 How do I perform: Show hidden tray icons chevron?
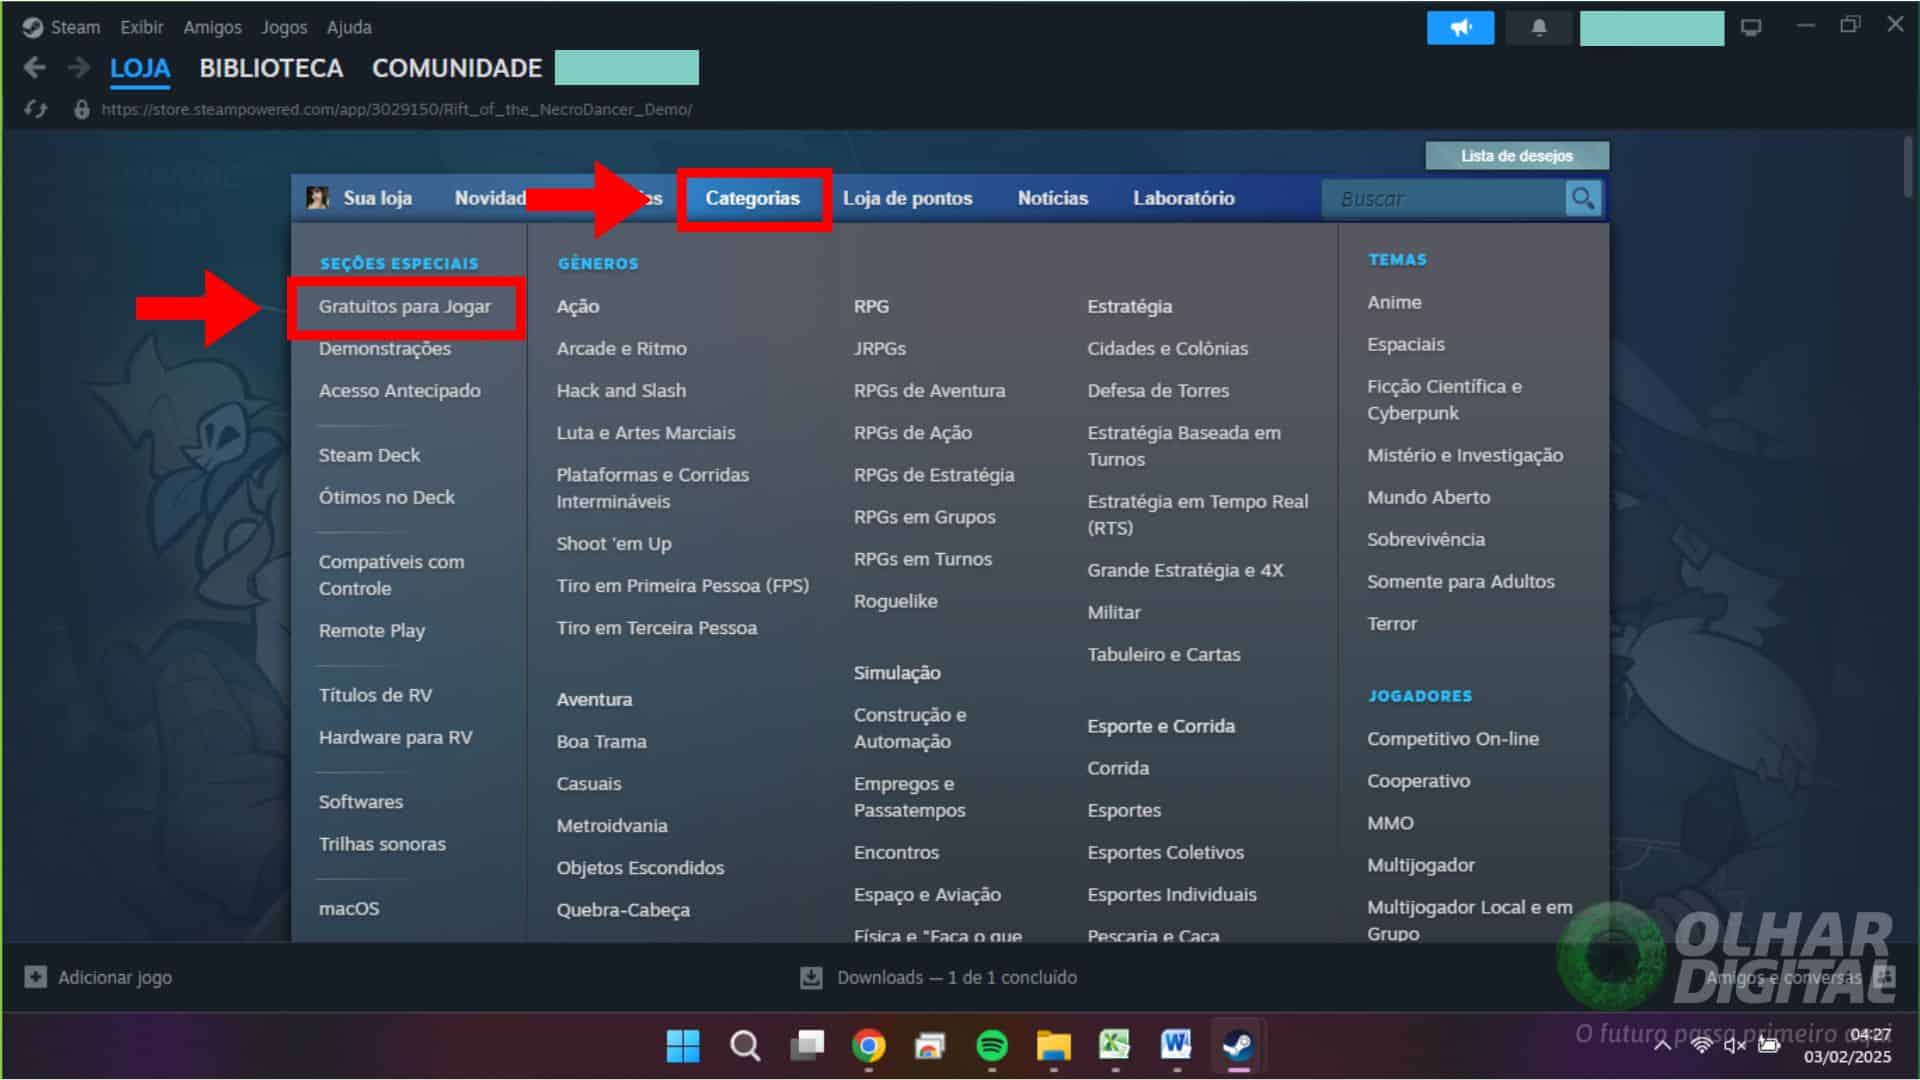(x=1662, y=1045)
